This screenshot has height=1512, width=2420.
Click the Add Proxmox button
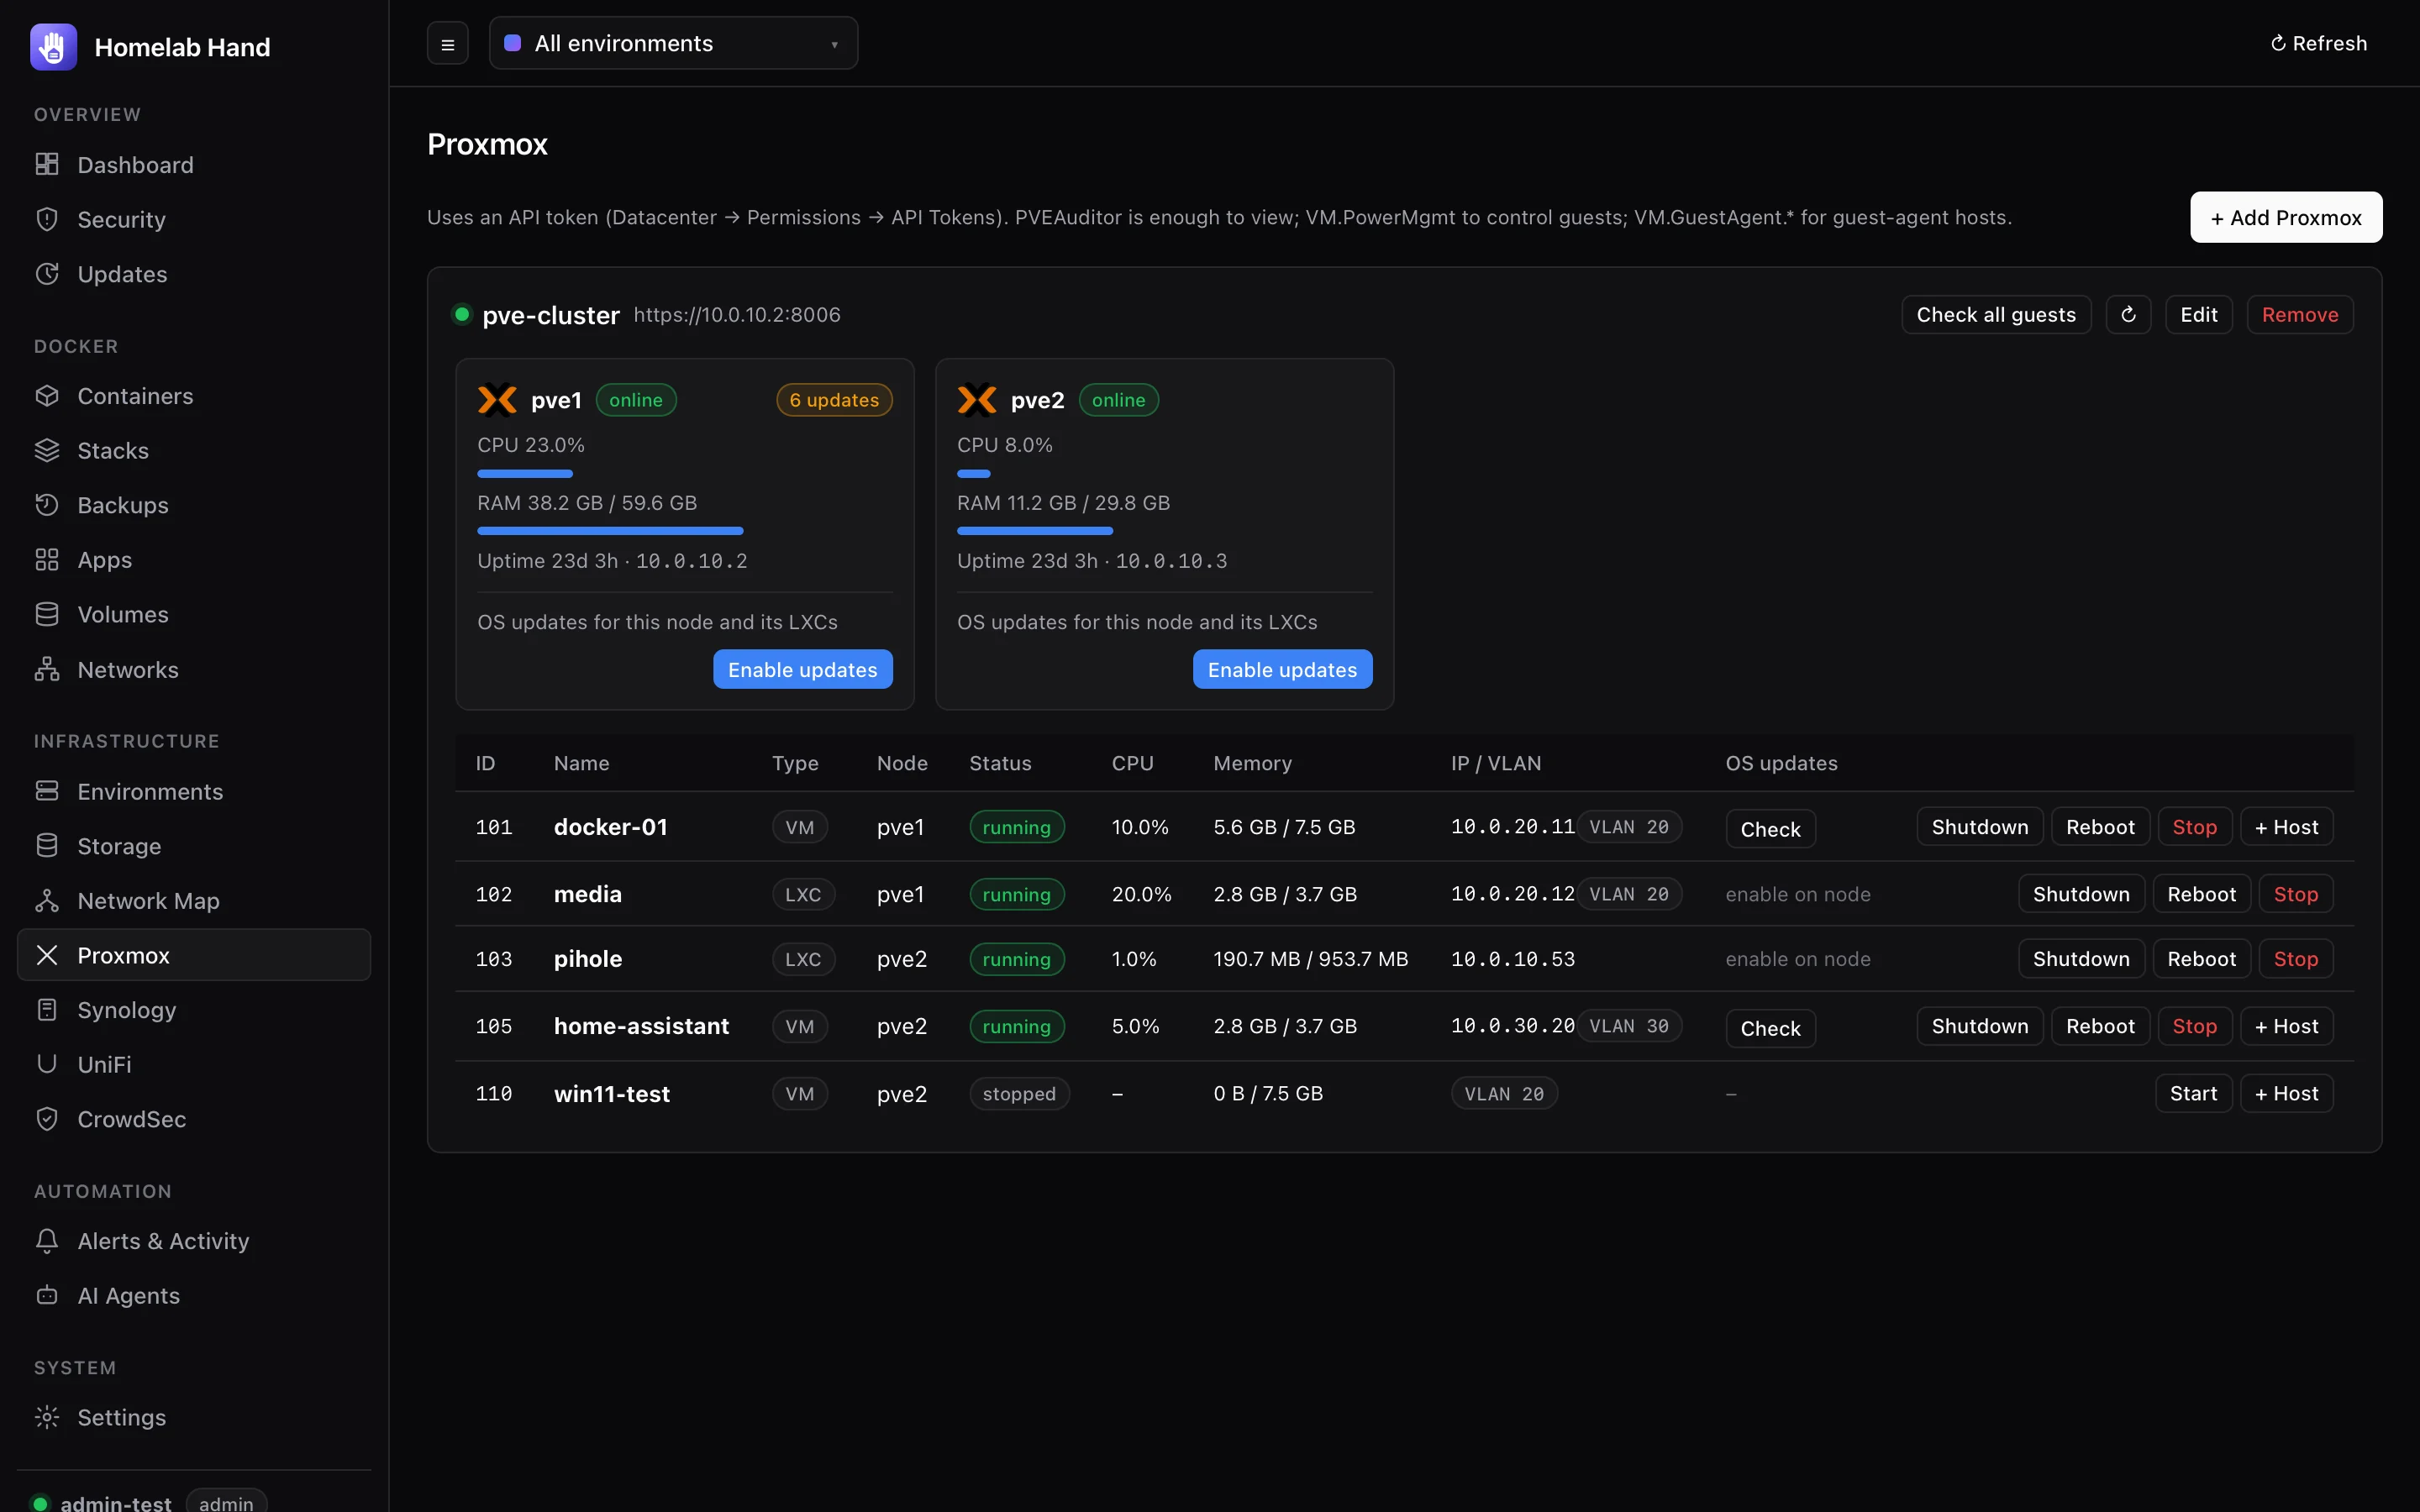[x=2286, y=217]
